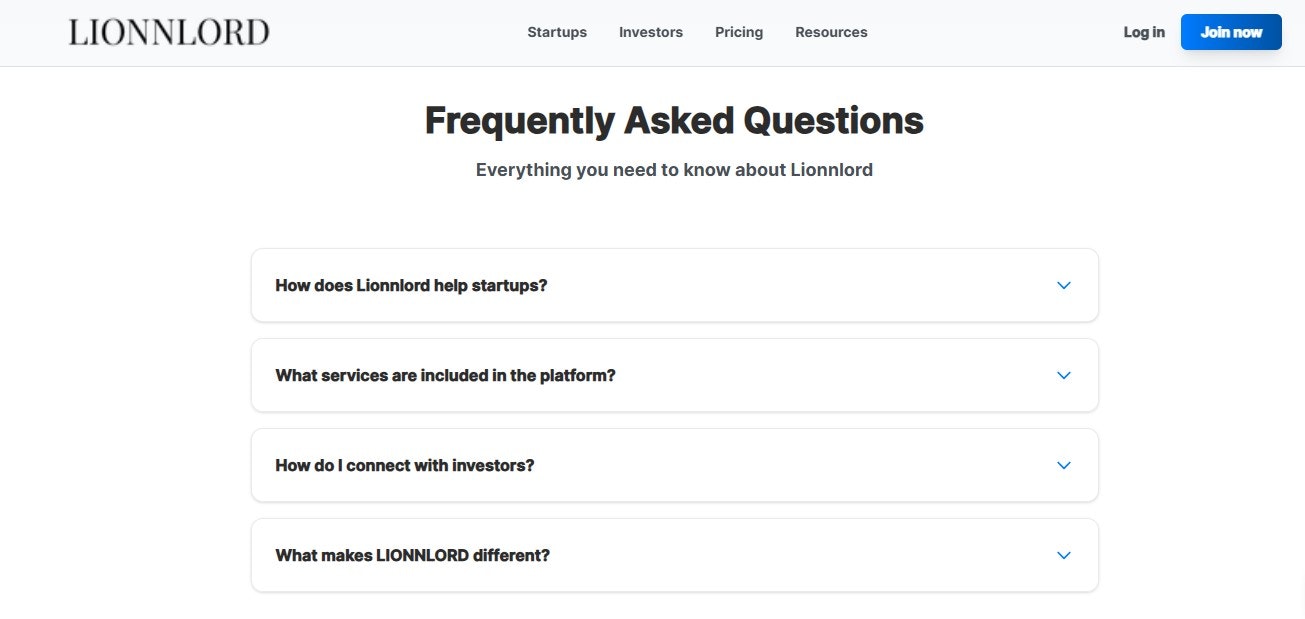Screen dimensions: 1305x619
Task: Click "What services are included in the platform?" text
Action: click(445, 375)
